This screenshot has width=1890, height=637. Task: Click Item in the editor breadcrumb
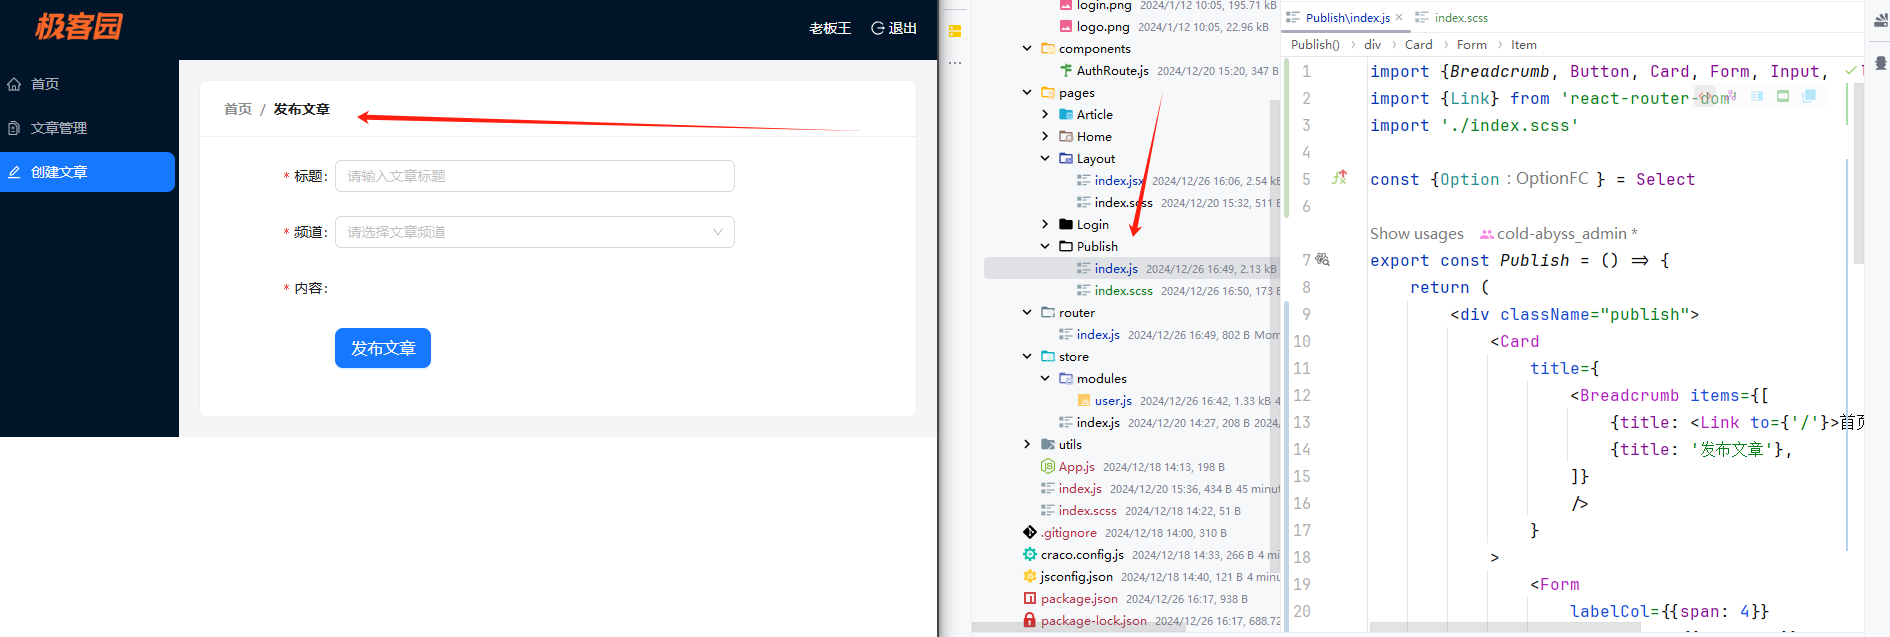point(1523,44)
